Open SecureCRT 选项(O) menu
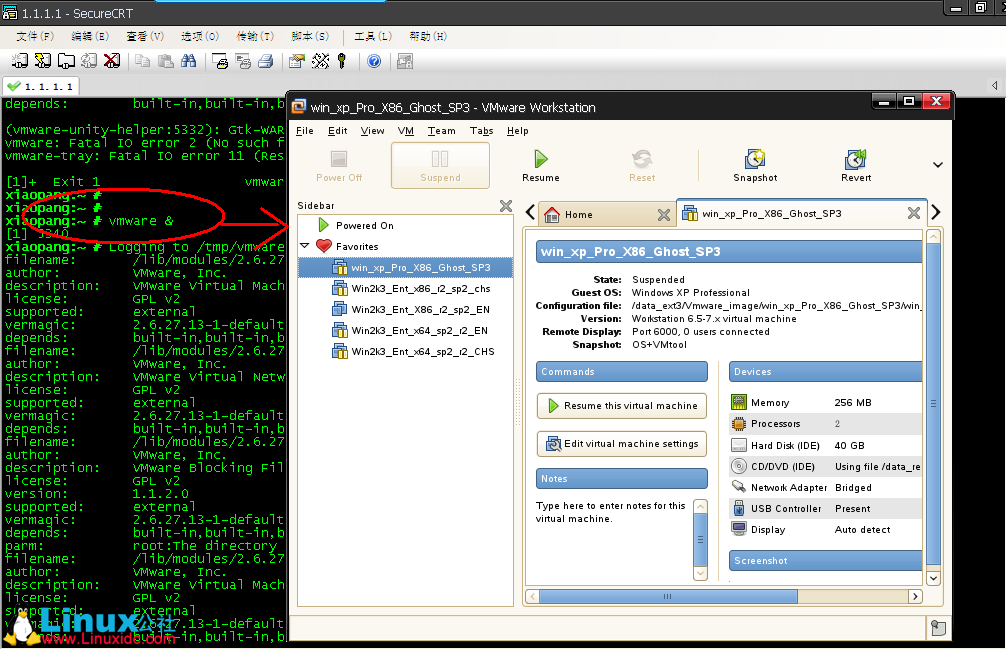This screenshot has height=649, width=1006. point(200,36)
